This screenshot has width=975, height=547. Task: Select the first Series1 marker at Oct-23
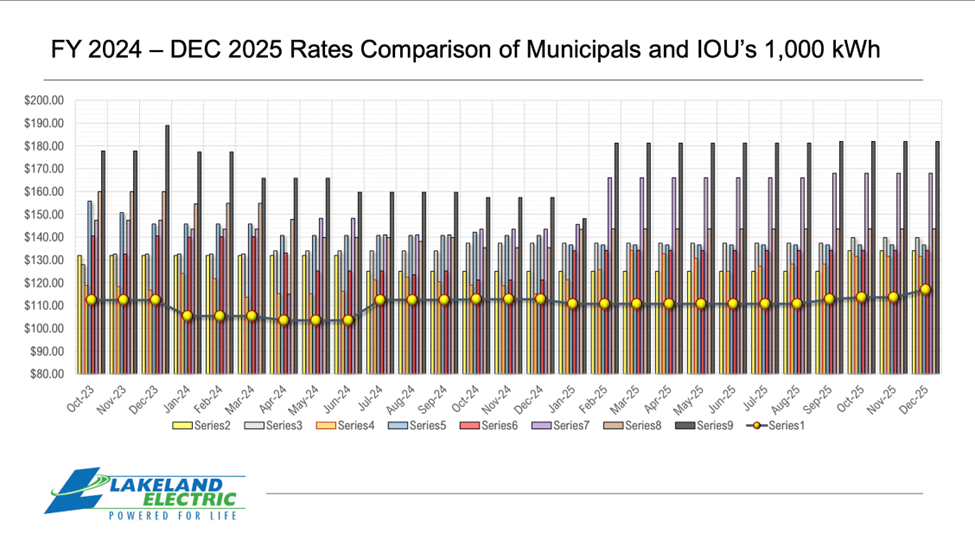pyautogui.click(x=91, y=299)
